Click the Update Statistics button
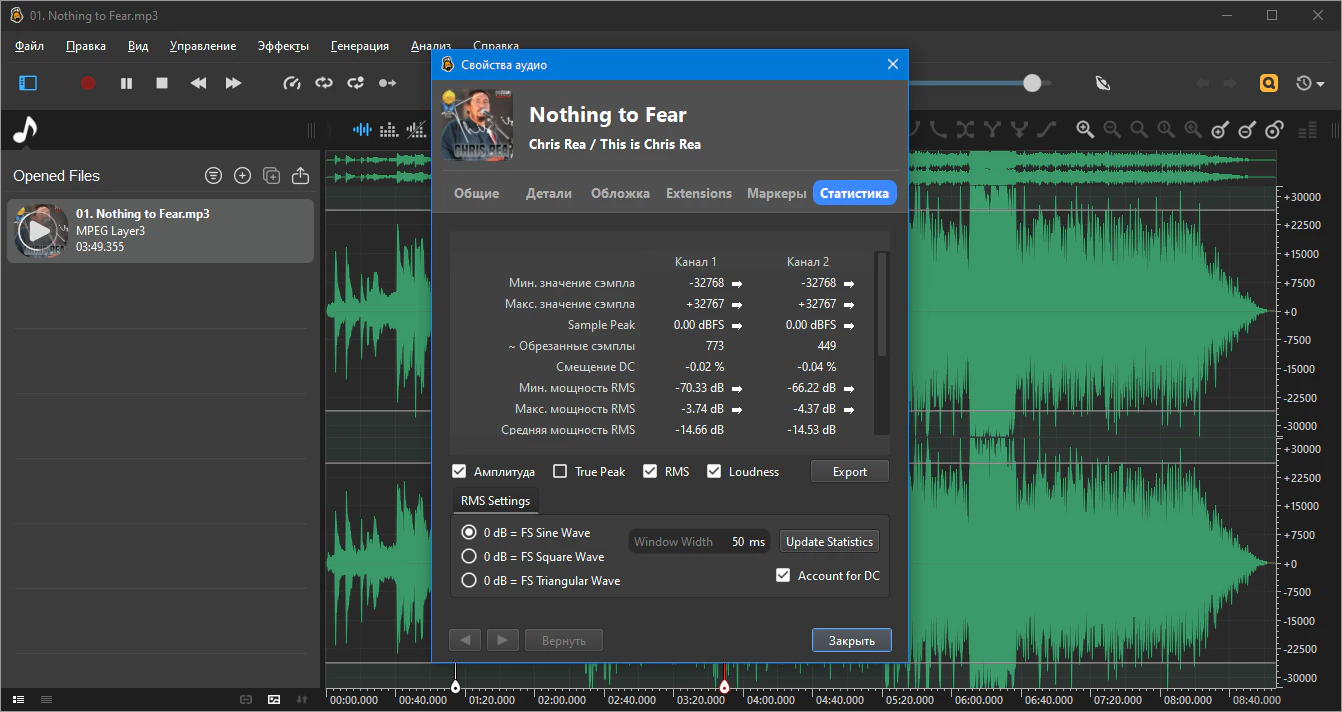This screenshot has height=712, width=1342. [829, 542]
